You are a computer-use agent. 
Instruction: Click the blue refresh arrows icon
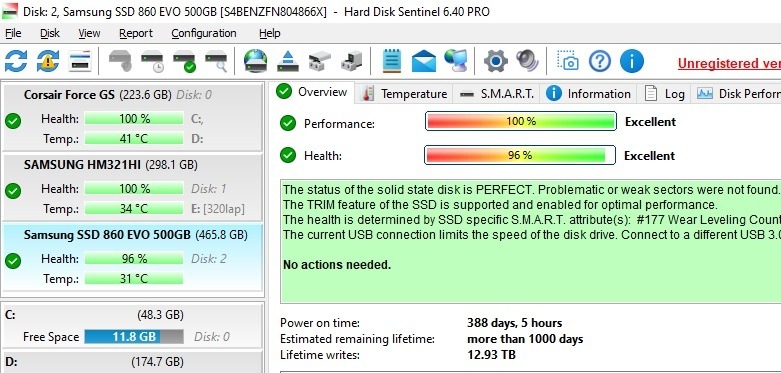point(16,61)
